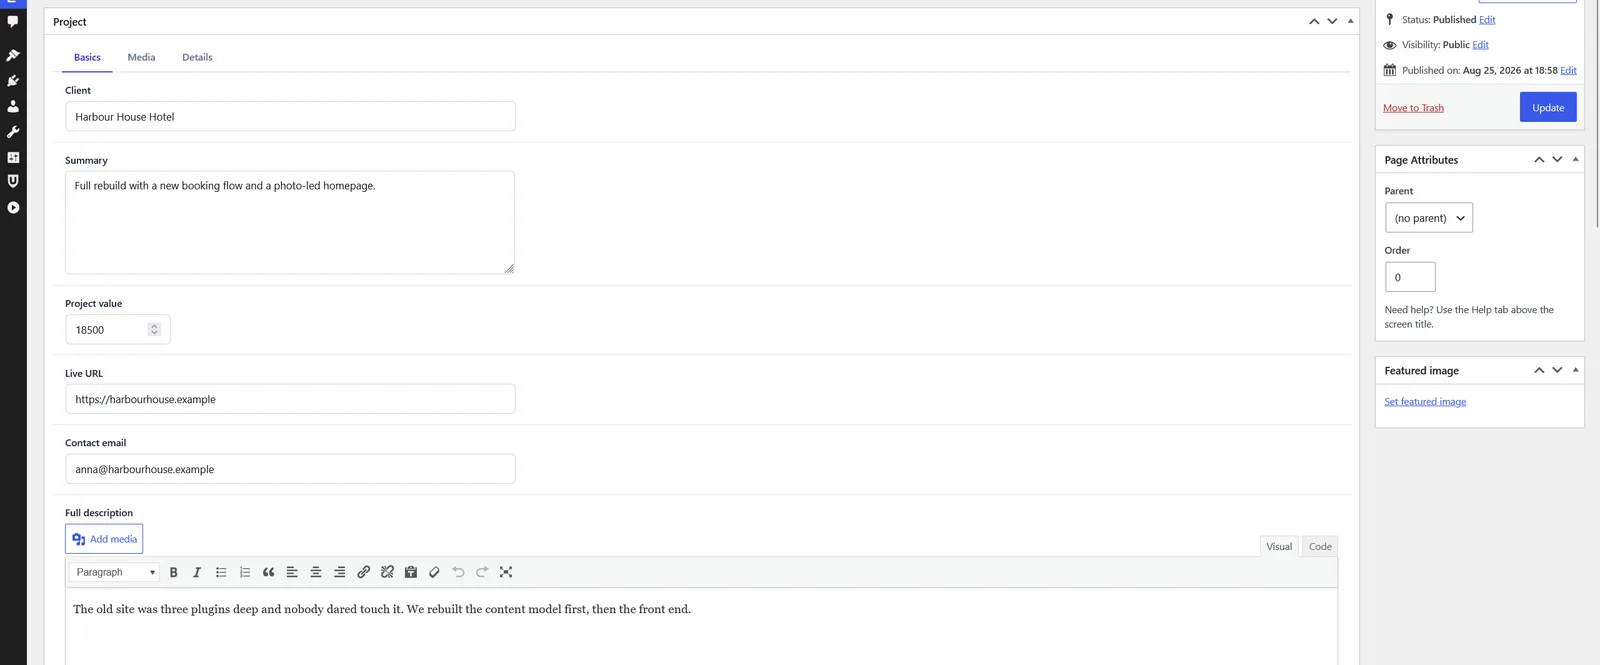
Task: Move Project panel down
Action: [x=1332, y=21]
